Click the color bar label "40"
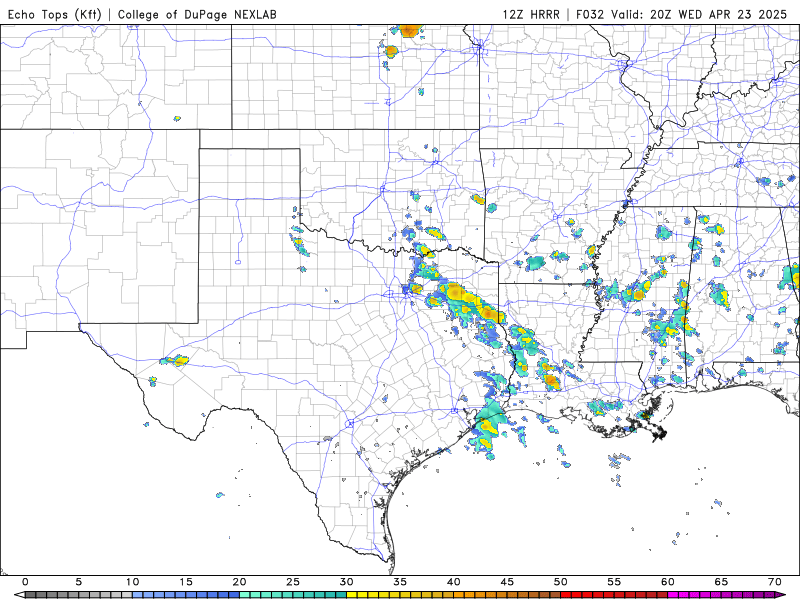 454,582
